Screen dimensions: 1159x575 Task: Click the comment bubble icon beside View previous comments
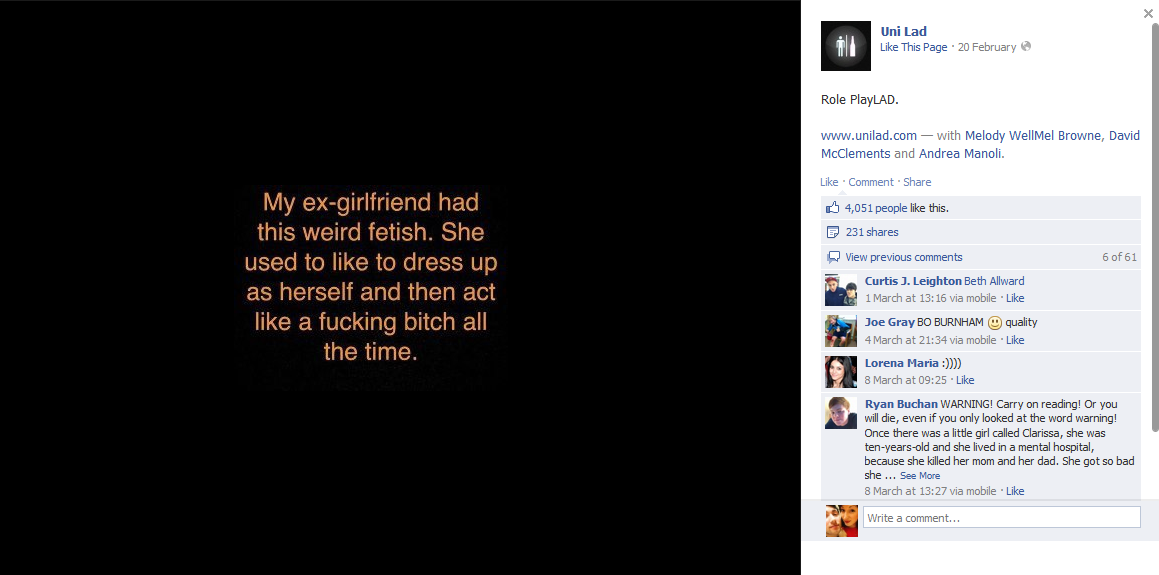click(x=834, y=257)
